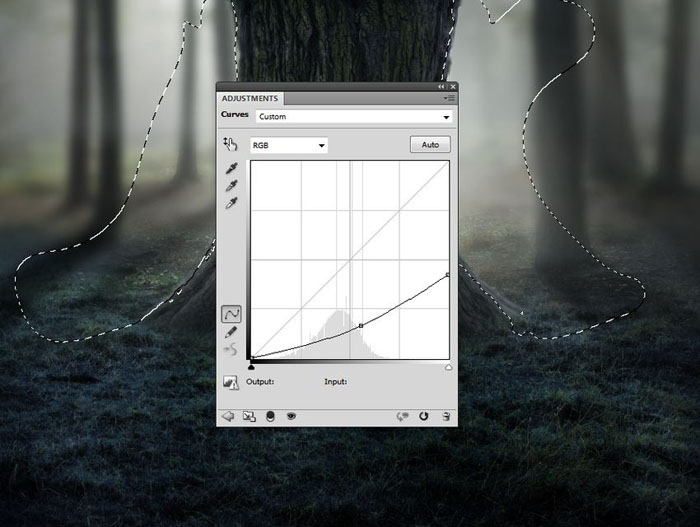Pick the black point eyedropper
700x527 pixels.
coord(231,168)
